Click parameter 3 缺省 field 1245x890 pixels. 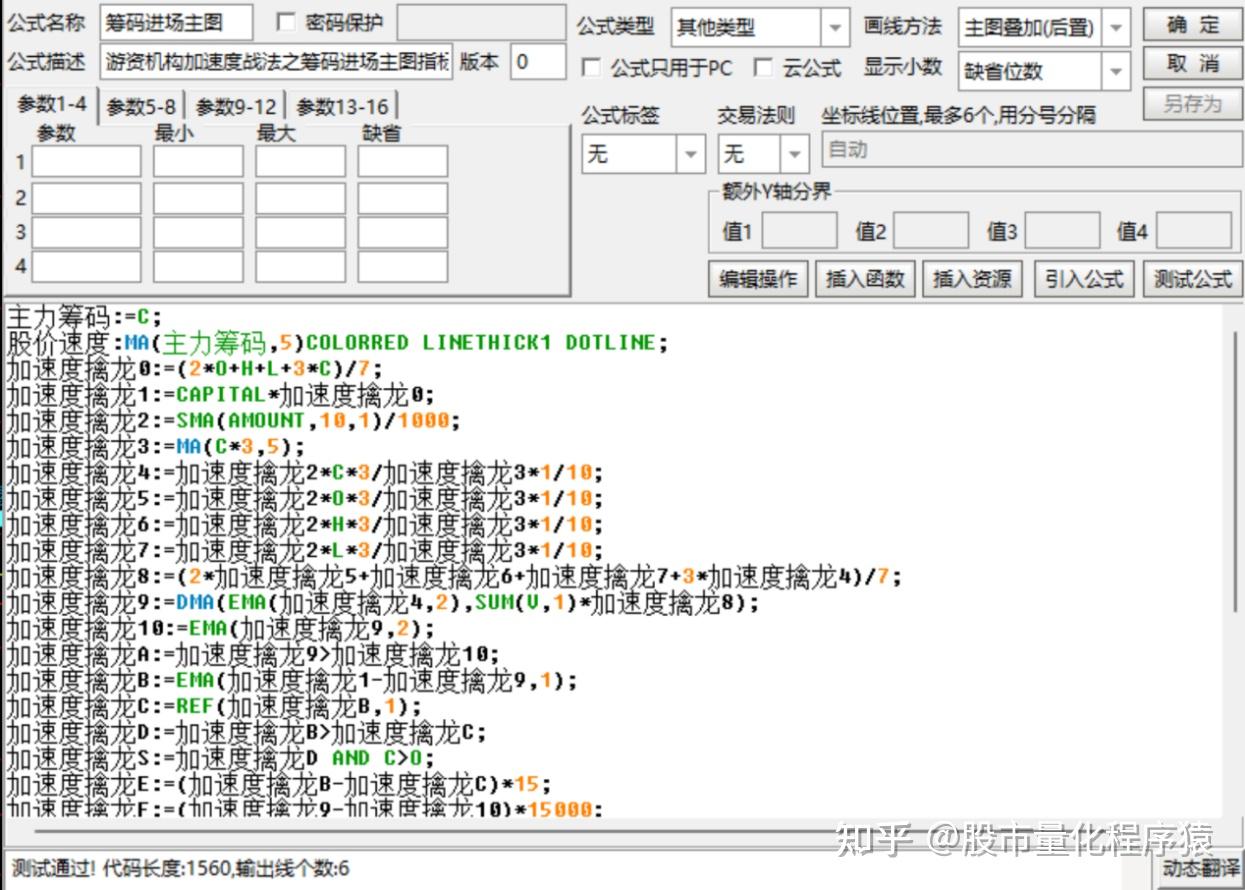403,233
